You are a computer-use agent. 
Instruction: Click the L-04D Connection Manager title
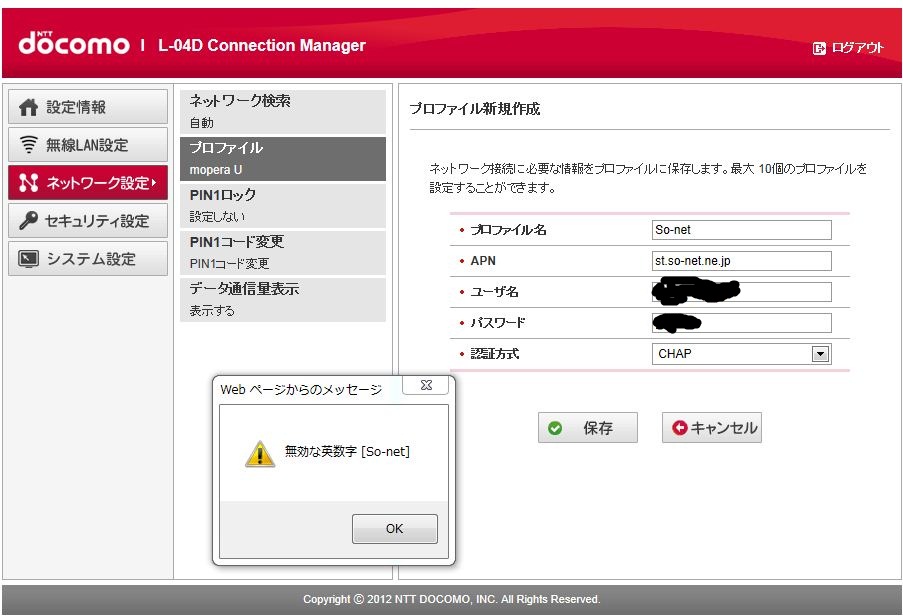point(261,45)
